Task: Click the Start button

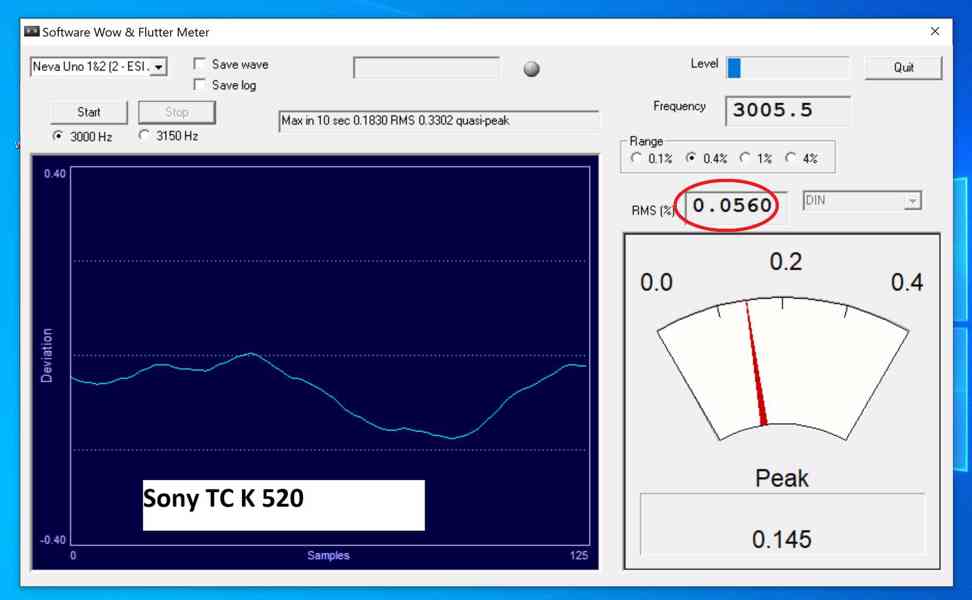Action: tap(89, 112)
